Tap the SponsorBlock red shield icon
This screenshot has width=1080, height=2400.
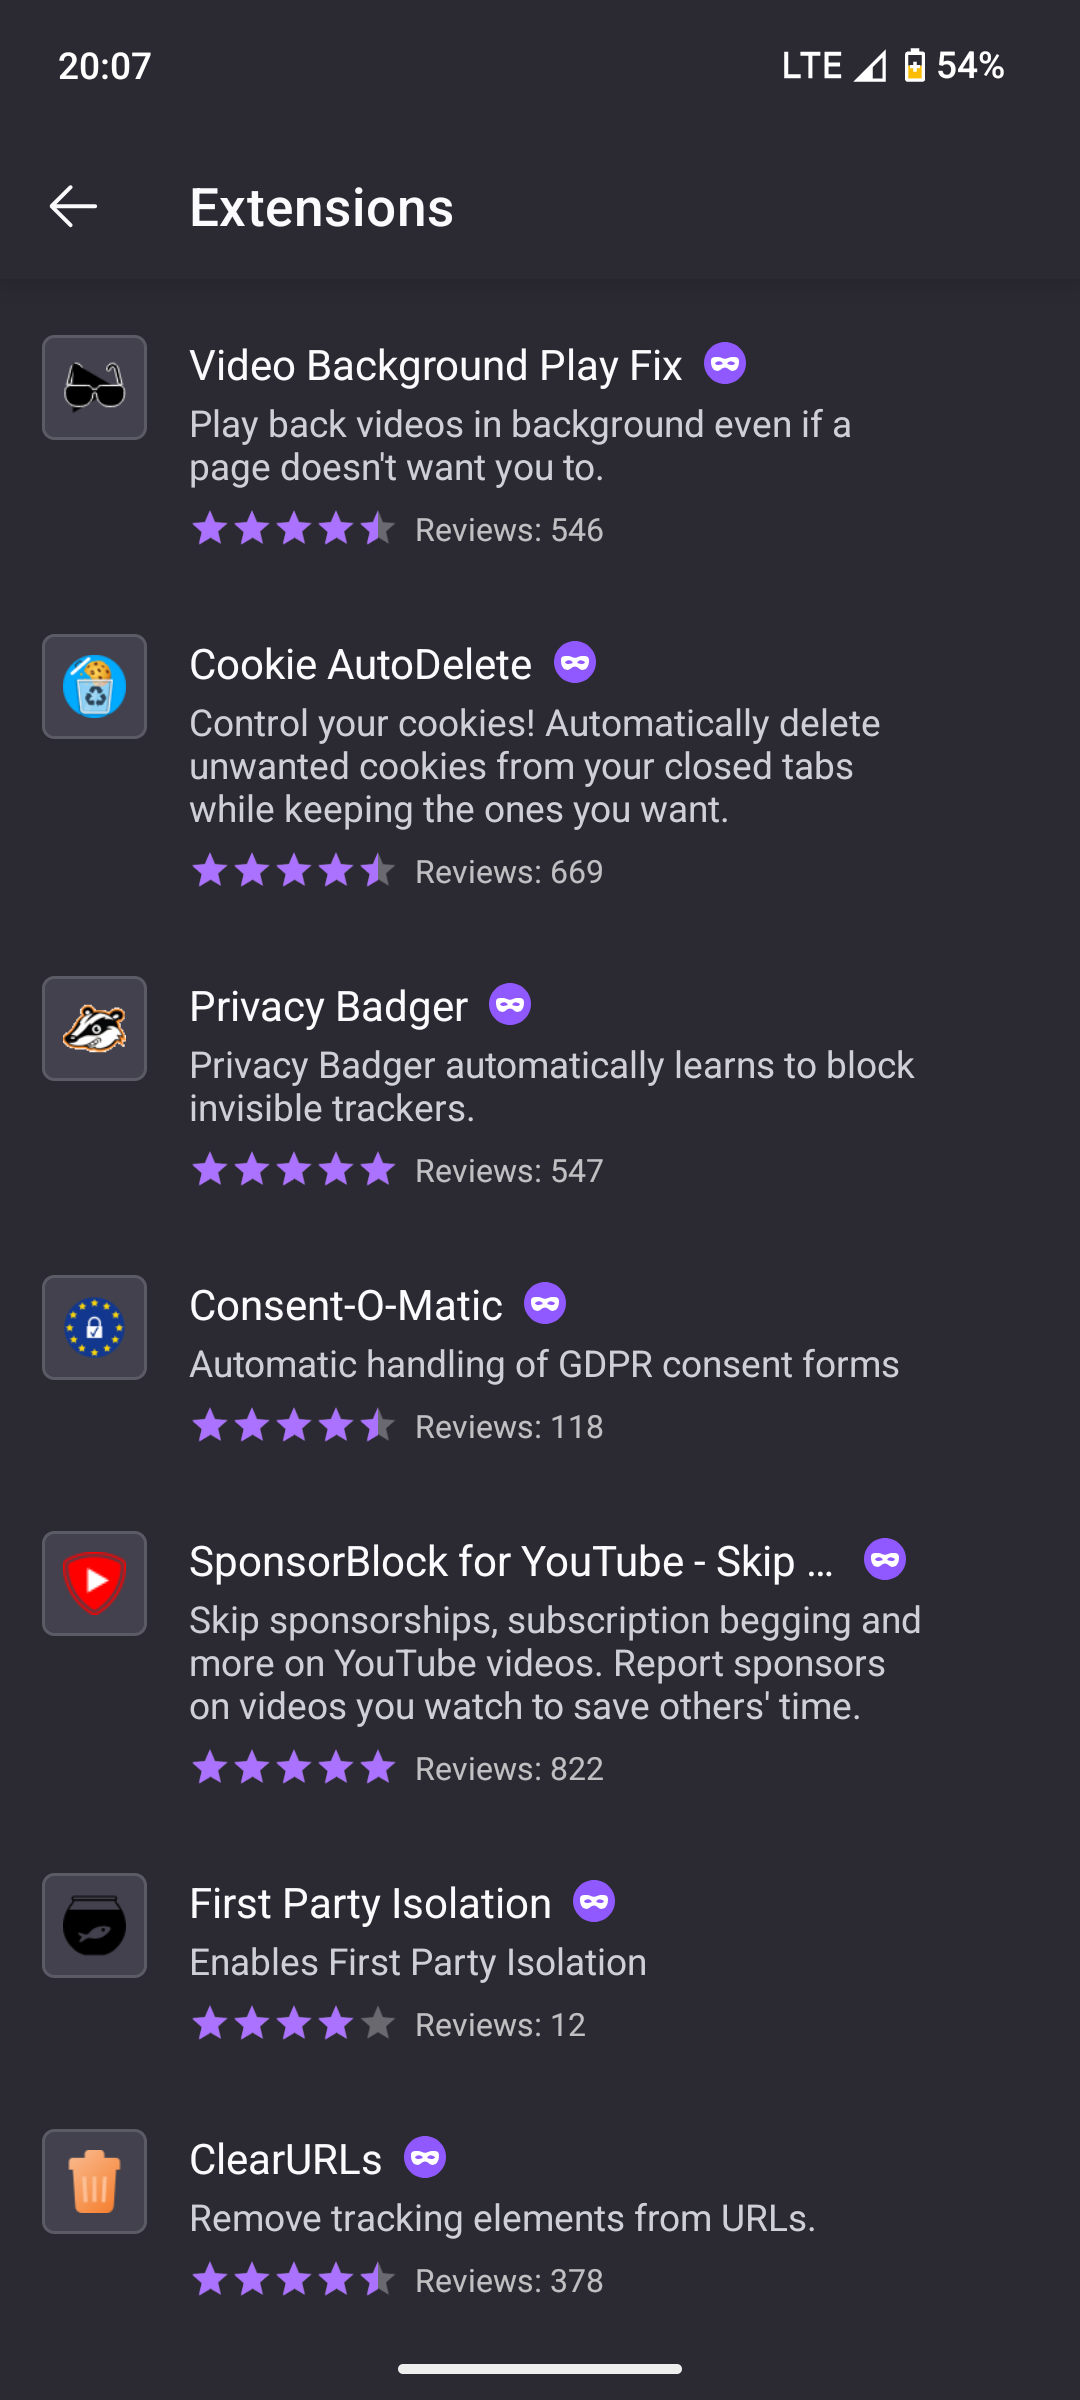coord(94,1583)
